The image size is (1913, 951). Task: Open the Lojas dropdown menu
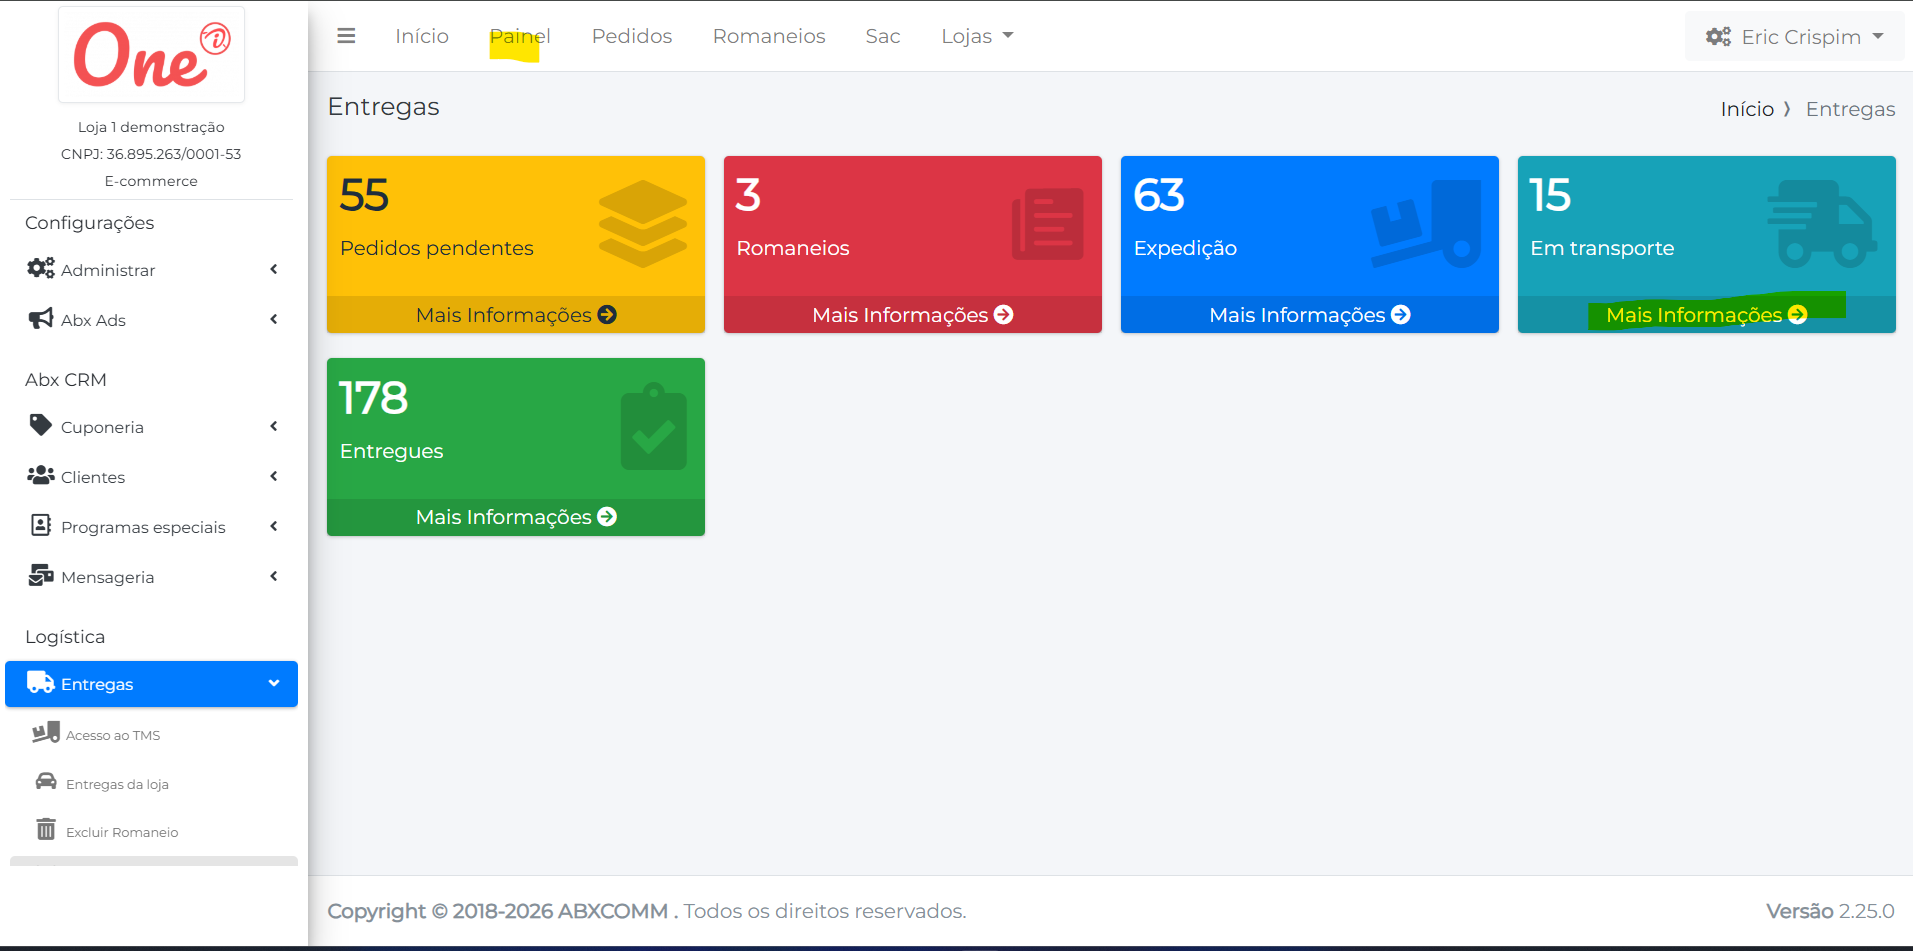976,36
